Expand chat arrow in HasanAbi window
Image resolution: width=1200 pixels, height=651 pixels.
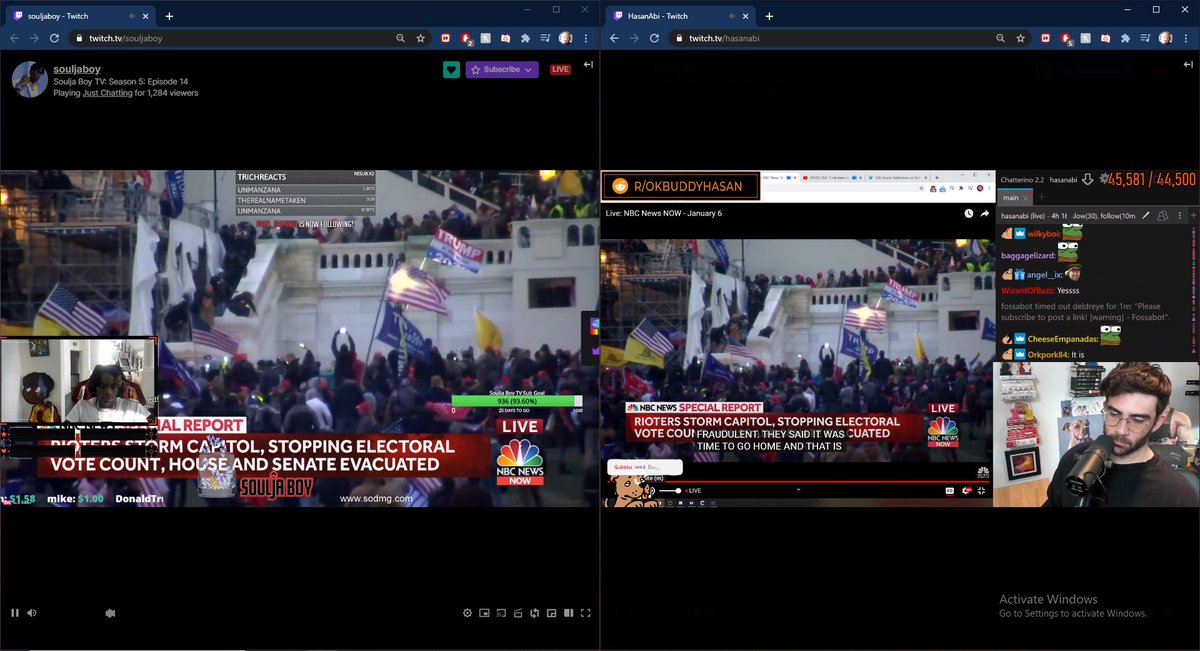coord(1187,65)
